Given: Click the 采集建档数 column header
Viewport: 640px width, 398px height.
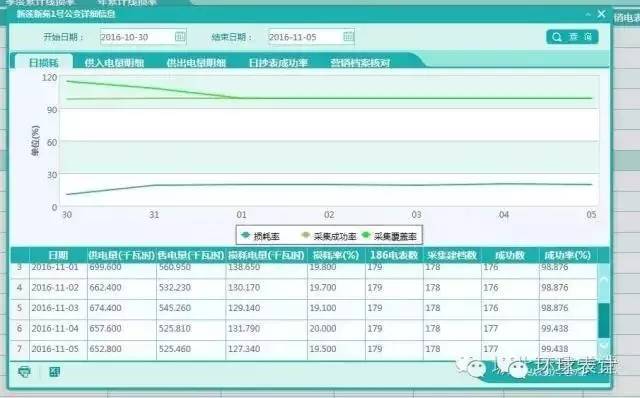Looking at the screenshot, I should point(452,256).
